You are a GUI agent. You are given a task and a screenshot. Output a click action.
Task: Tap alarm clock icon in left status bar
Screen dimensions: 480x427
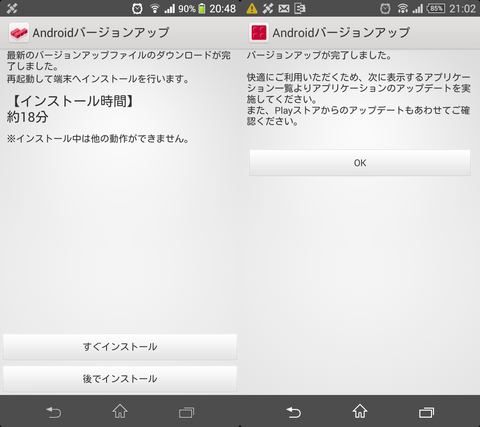pos(137,8)
